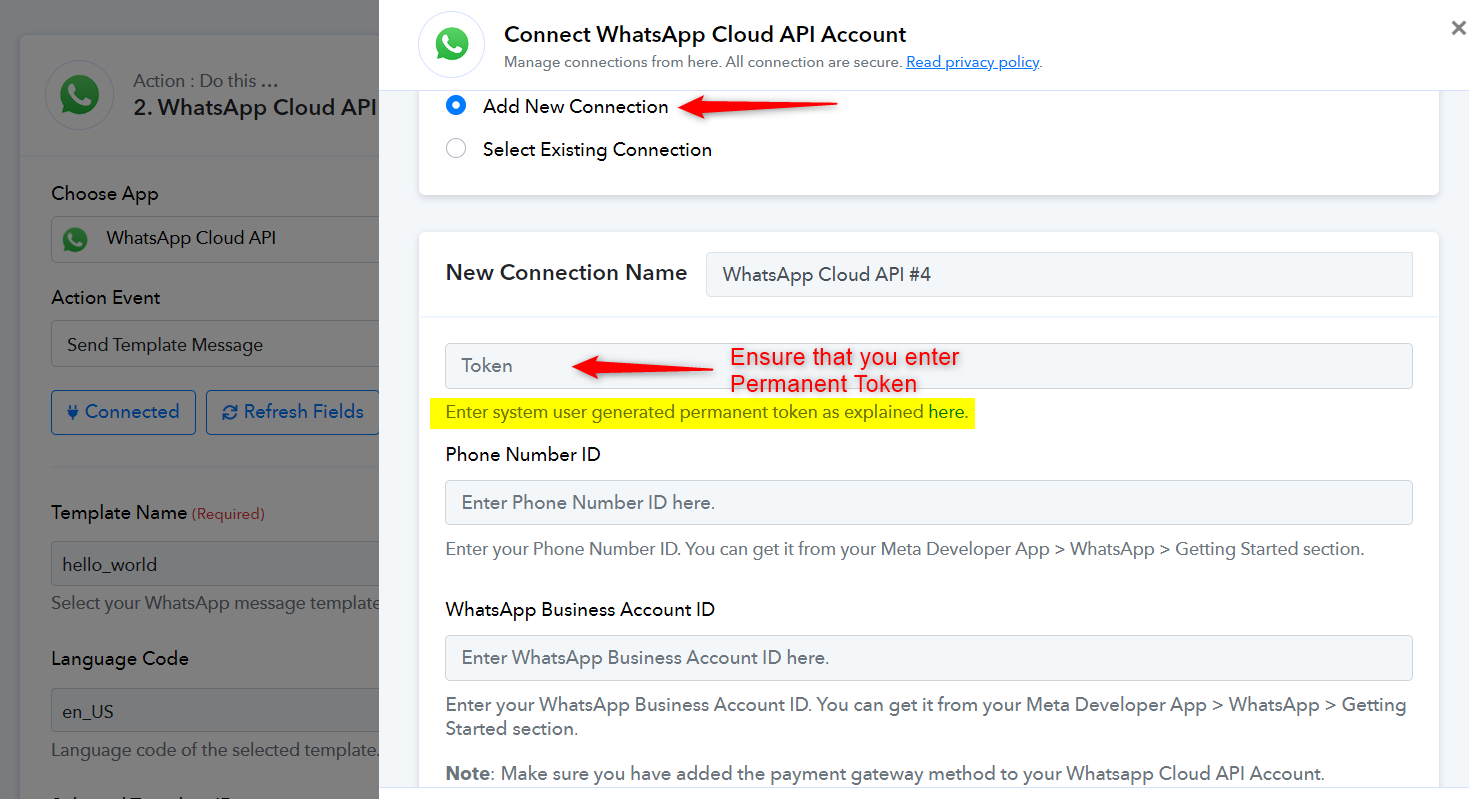Open the Choose App dropdown
The height and width of the screenshot is (799, 1469).
click(215, 239)
